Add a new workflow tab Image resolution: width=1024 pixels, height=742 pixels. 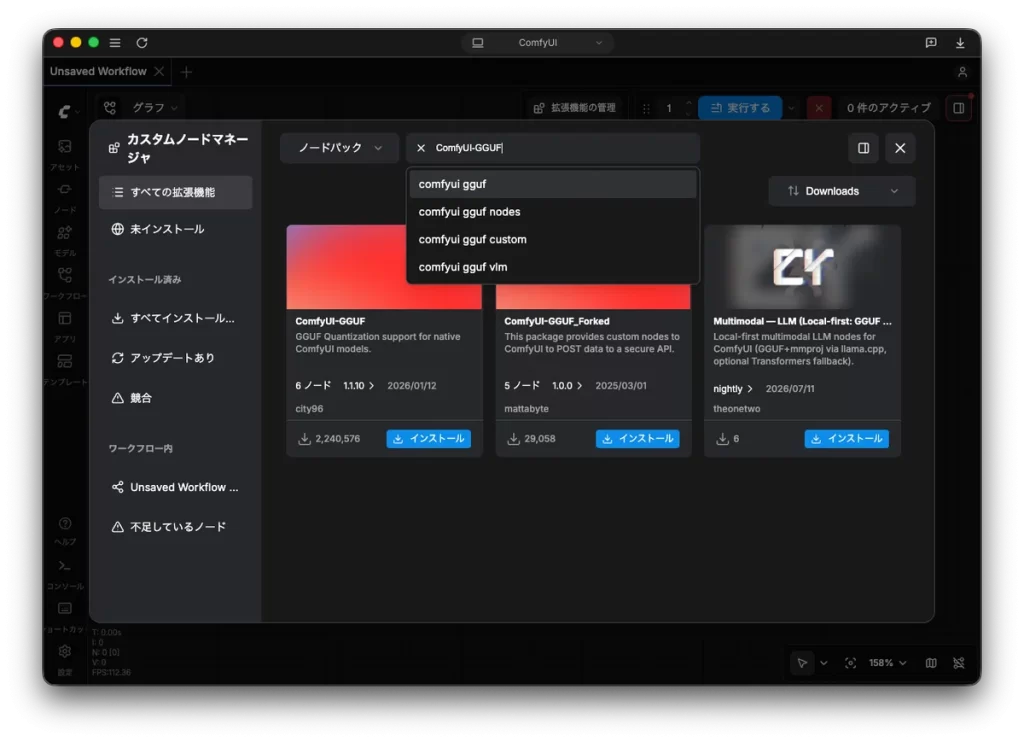[186, 72]
